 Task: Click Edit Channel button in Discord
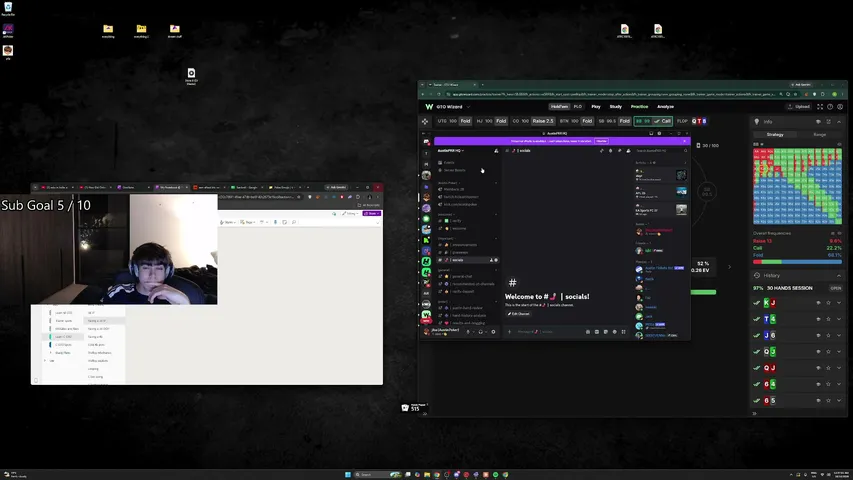pos(518,314)
